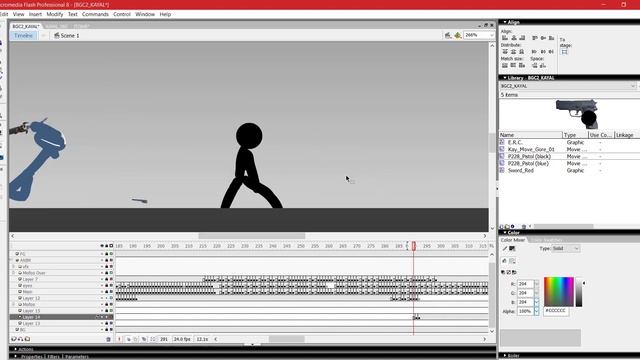Screen dimensions: 640x360
Task: Toggle outline square of FG layer
Action: pyautogui.click(x=111, y=254)
